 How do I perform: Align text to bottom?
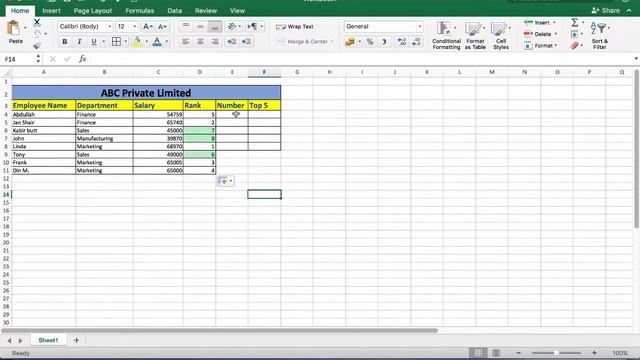point(215,27)
